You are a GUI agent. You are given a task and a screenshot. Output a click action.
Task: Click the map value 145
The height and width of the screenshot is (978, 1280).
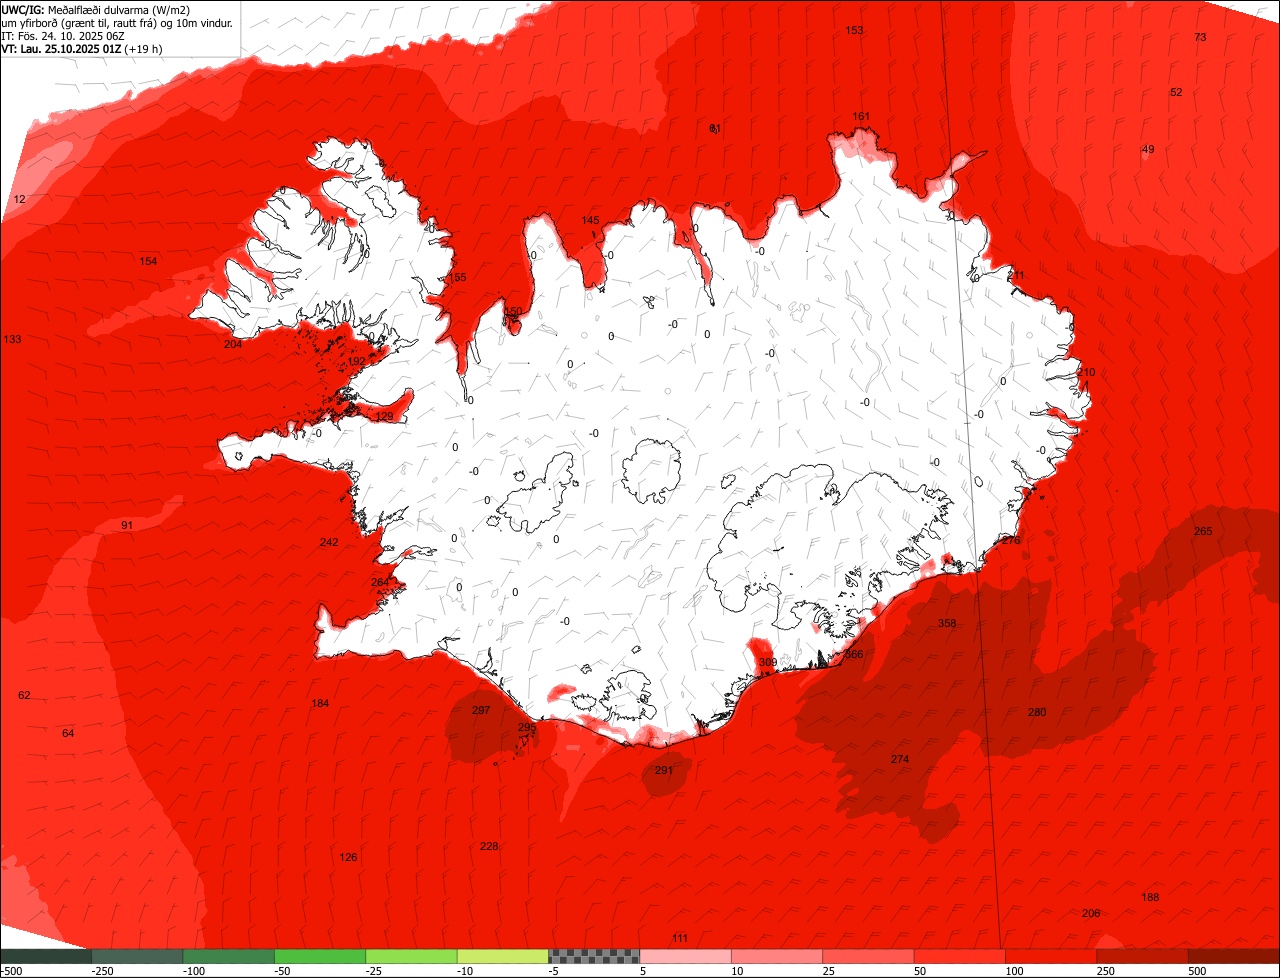(590, 220)
